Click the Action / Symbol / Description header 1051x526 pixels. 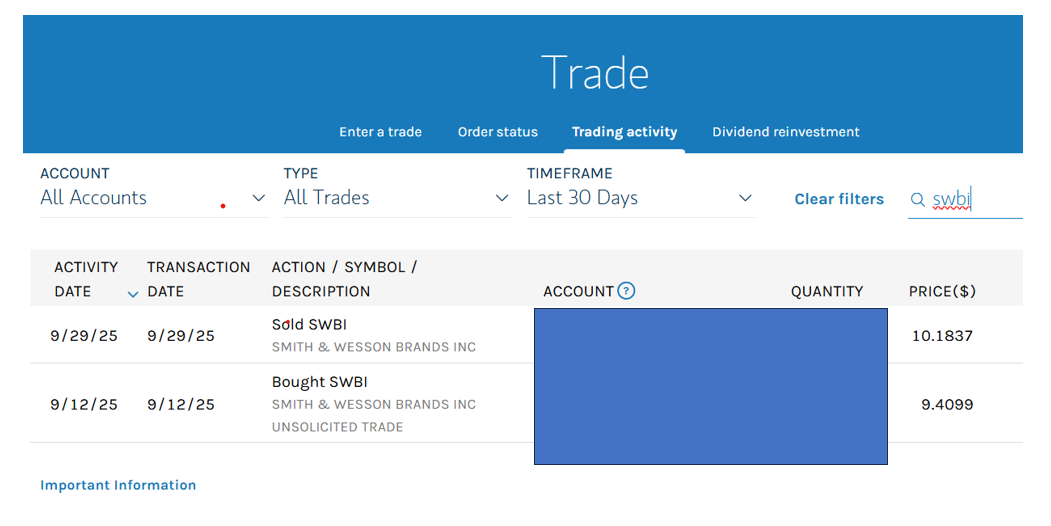(x=344, y=279)
